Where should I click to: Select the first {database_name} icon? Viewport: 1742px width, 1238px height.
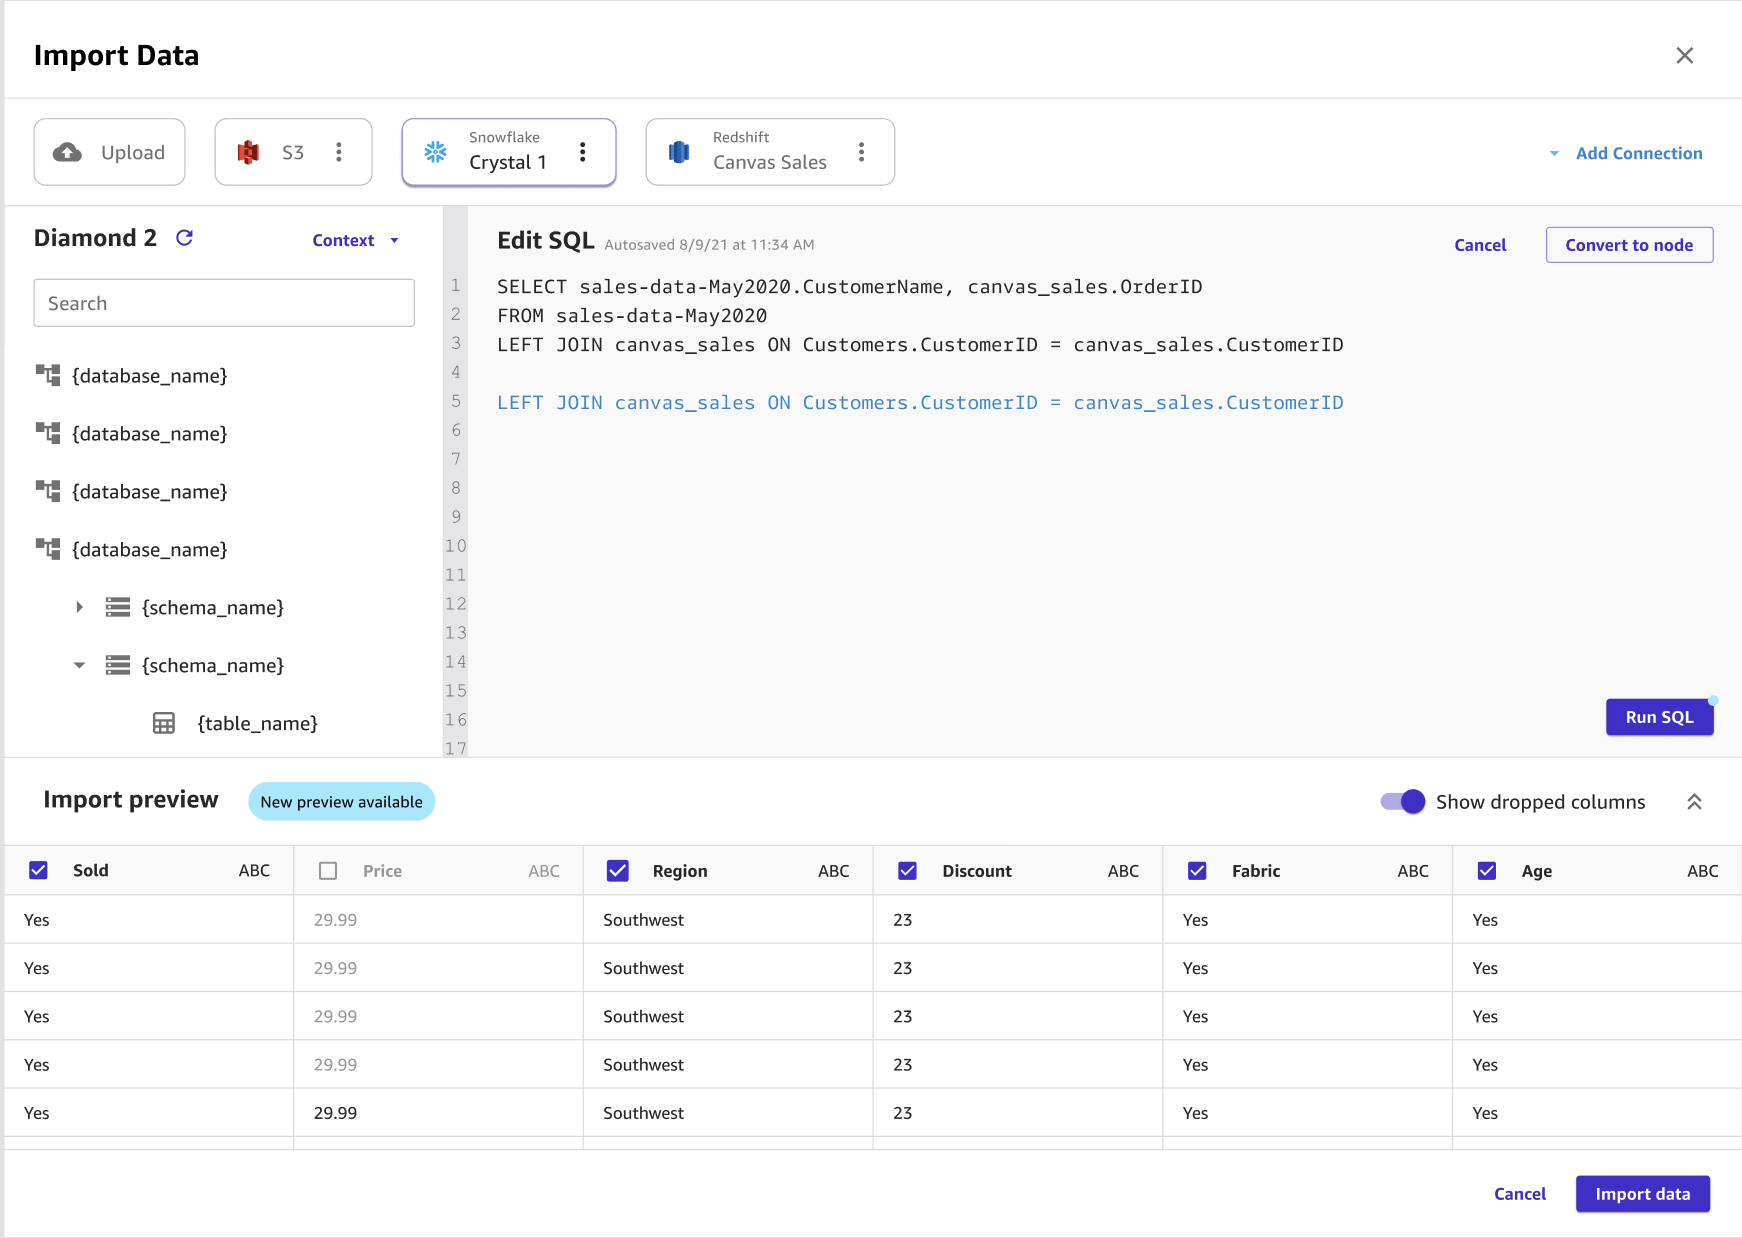47,375
